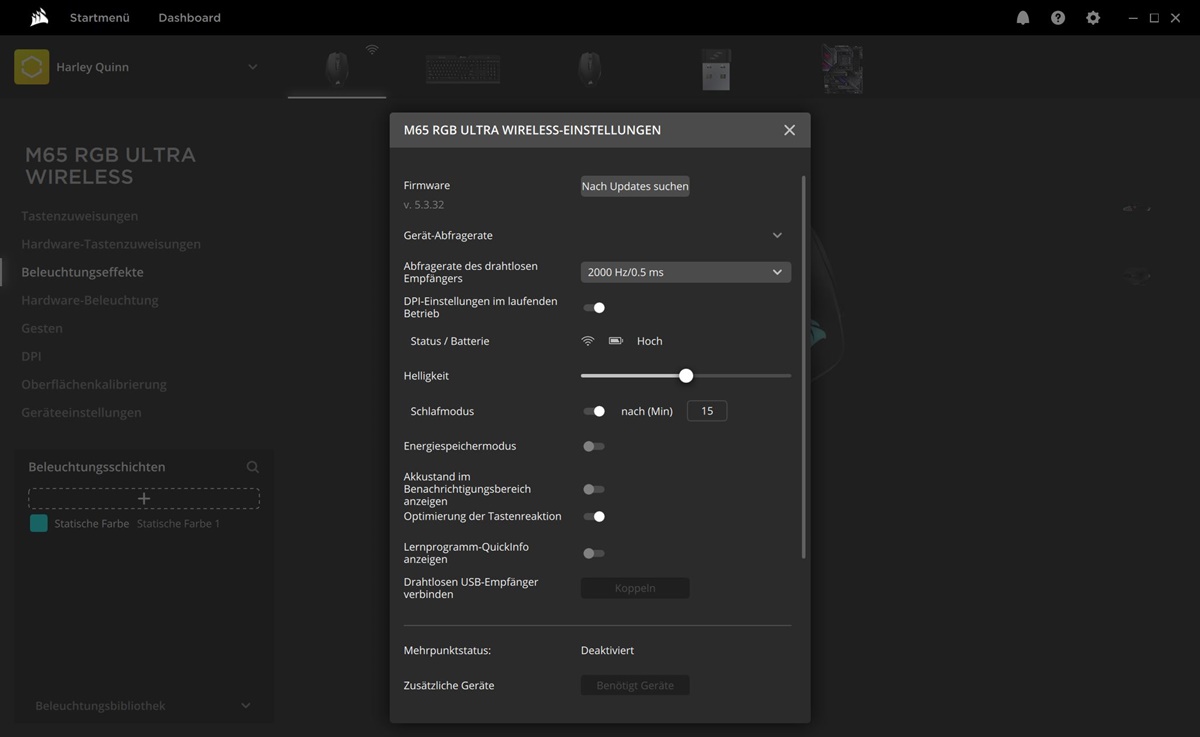This screenshot has width=1200, height=737.
Task: Click the Corsair sails logo
Action: point(39,17)
